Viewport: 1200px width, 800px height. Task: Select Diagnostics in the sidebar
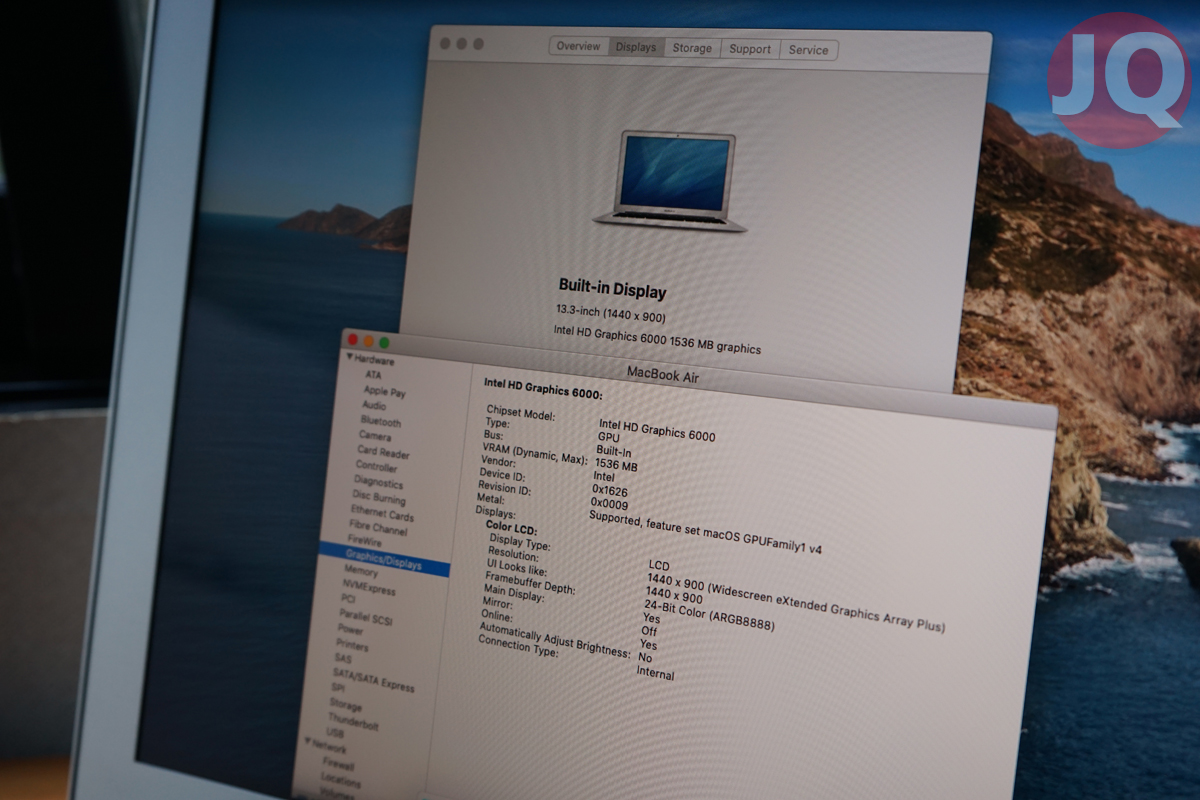pyautogui.click(x=379, y=482)
